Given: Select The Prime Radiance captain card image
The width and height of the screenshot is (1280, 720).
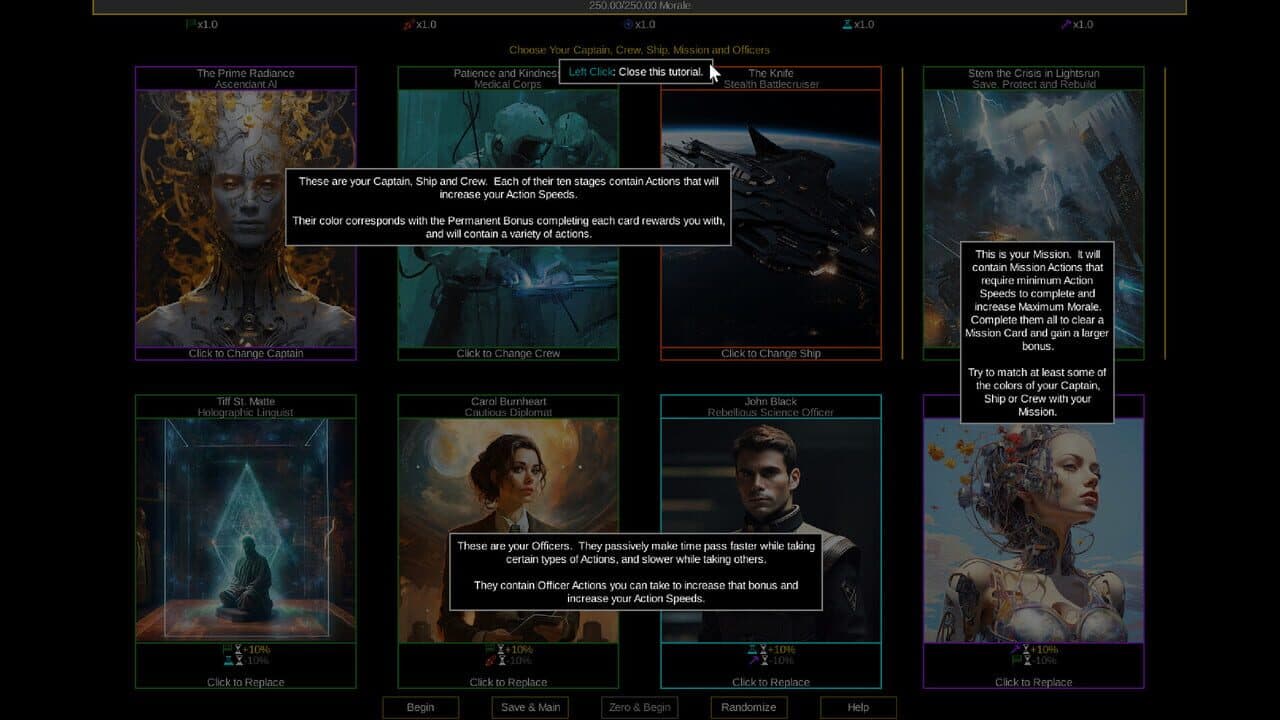Looking at the screenshot, I should 246,219.
